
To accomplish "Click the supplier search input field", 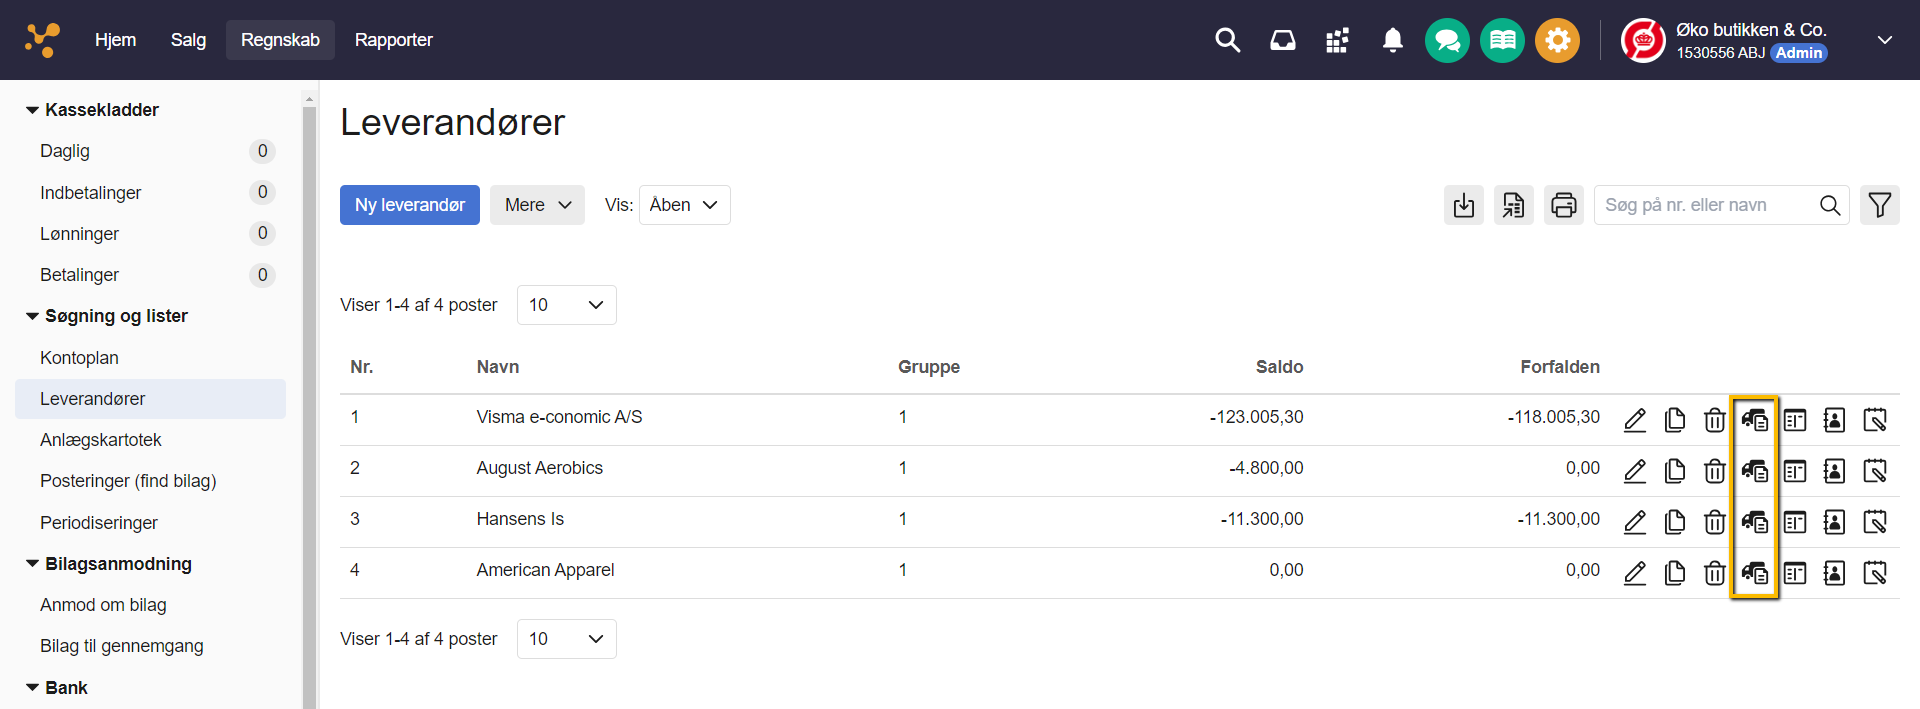I will coord(1705,205).
